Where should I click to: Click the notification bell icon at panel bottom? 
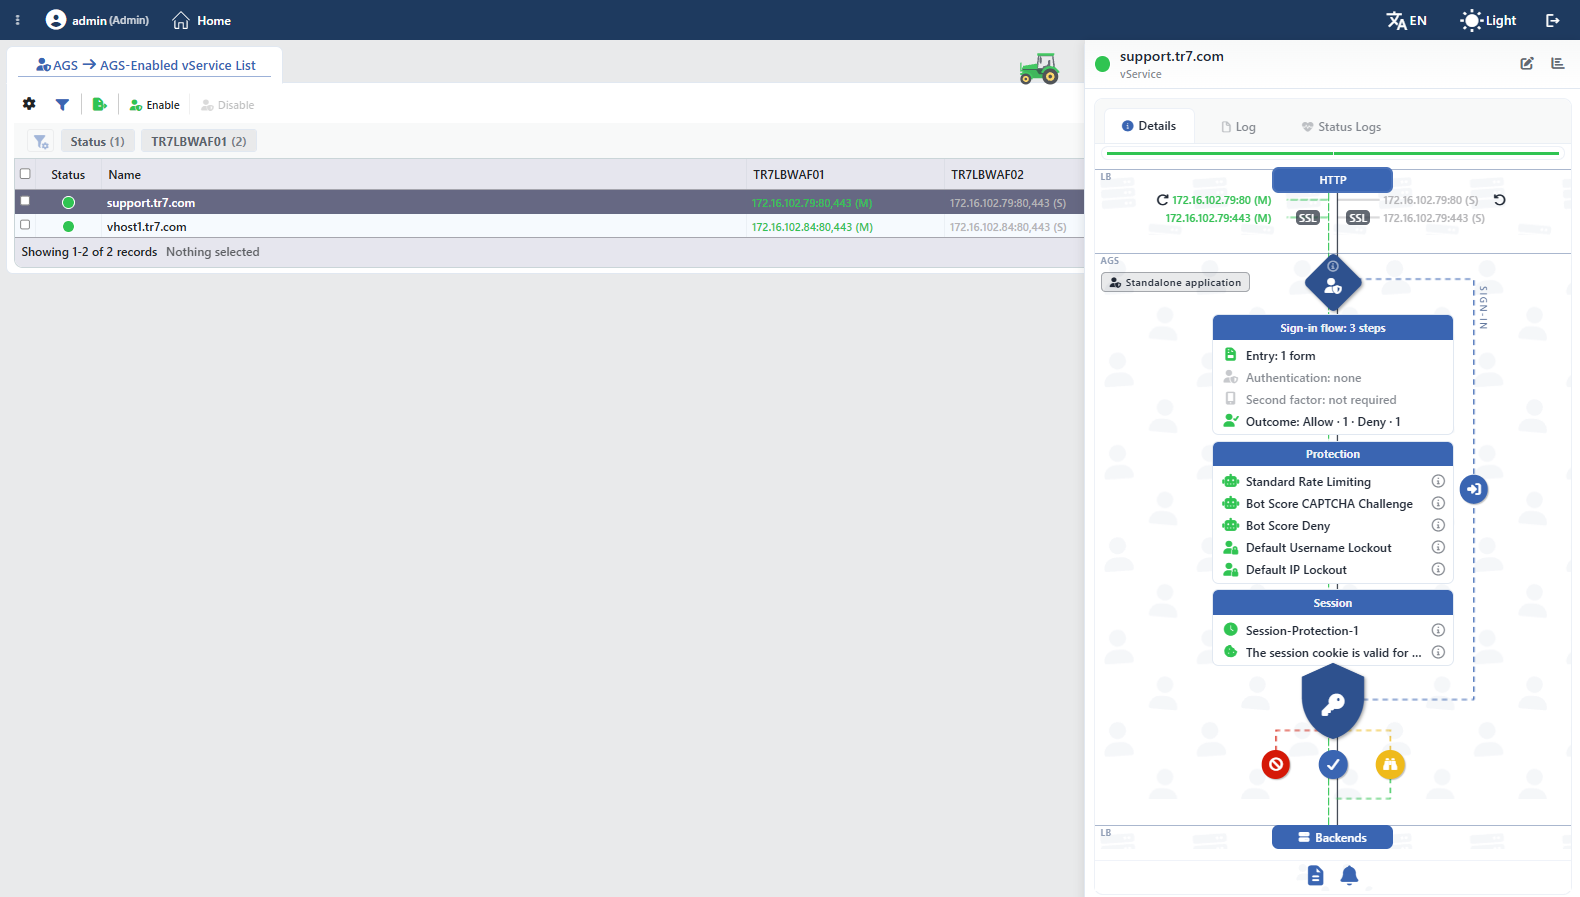tap(1349, 876)
